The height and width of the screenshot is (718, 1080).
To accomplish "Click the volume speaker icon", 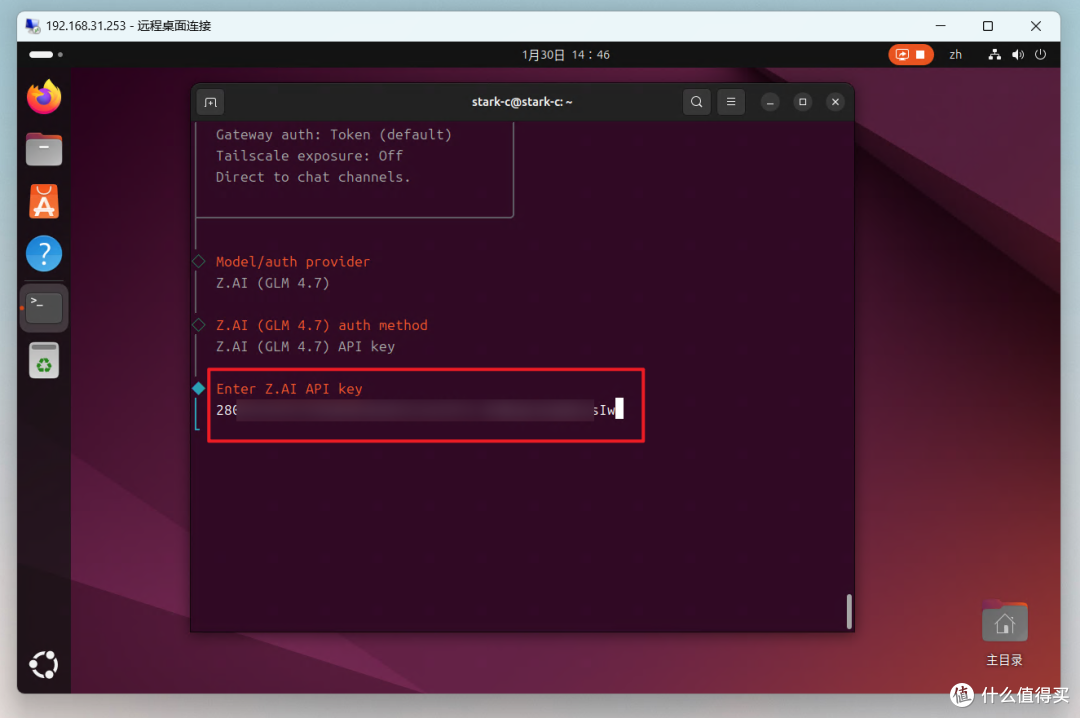I will click(1017, 54).
